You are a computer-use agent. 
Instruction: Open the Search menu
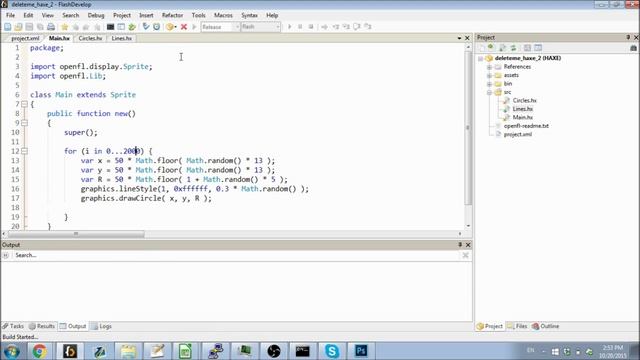tap(71, 15)
